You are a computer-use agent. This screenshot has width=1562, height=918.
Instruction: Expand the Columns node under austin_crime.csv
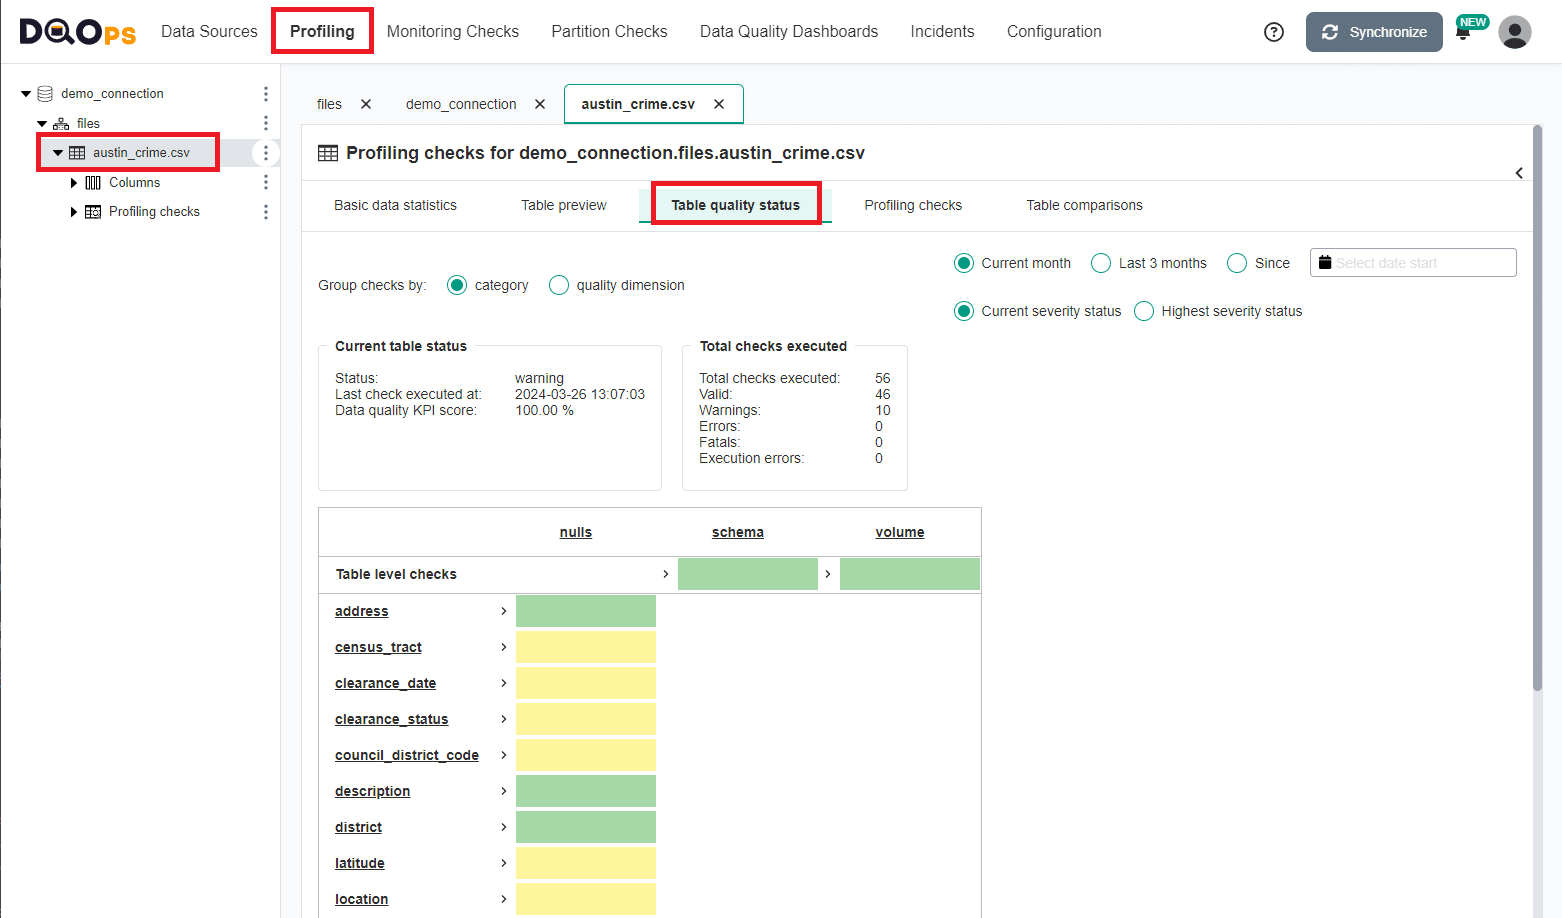pyautogui.click(x=73, y=183)
